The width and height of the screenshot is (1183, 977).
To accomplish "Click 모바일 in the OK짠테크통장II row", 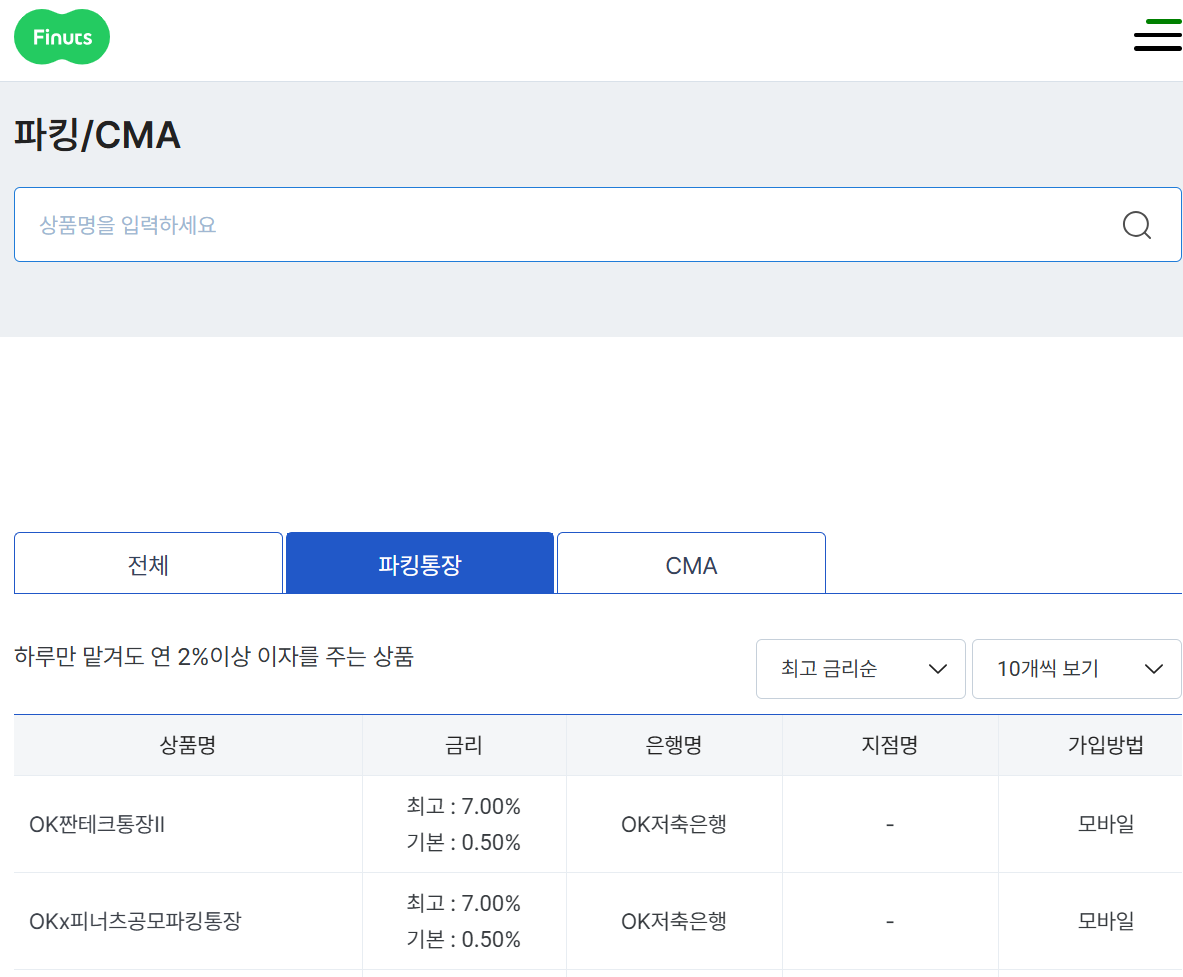I will [x=1106, y=825].
